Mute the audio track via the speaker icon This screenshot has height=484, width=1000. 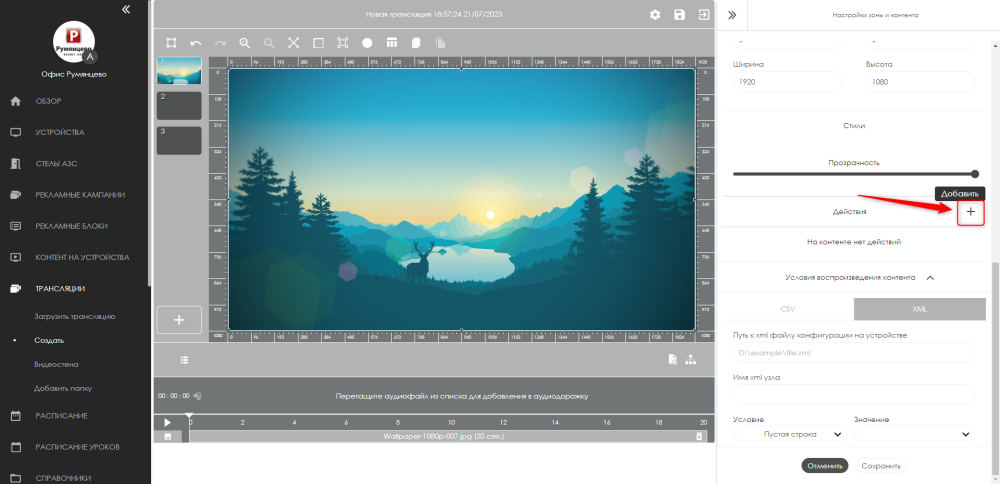[197, 397]
